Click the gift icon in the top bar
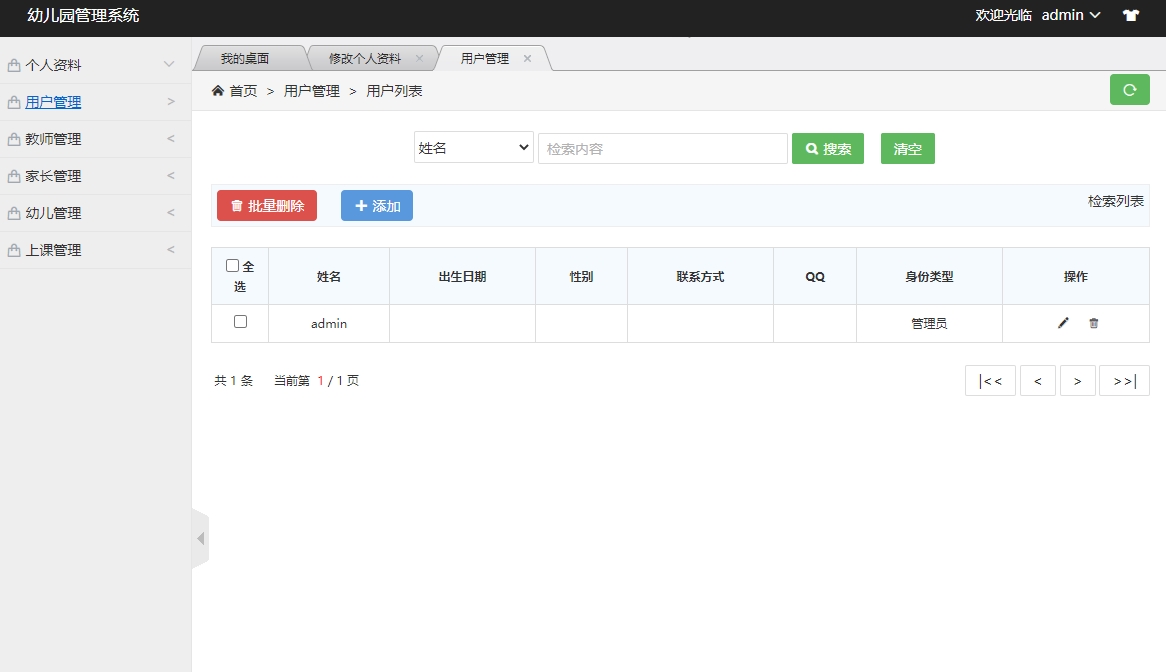The width and height of the screenshot is (1166, 672). click(1130, 15)
